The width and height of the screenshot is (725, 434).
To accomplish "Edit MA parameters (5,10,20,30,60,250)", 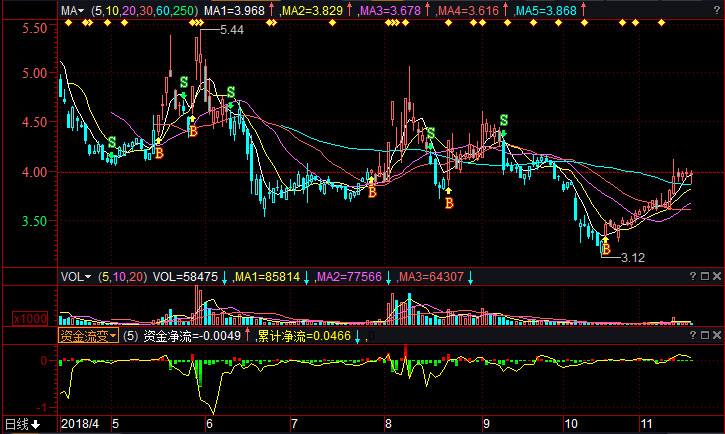I will (144, 11).
